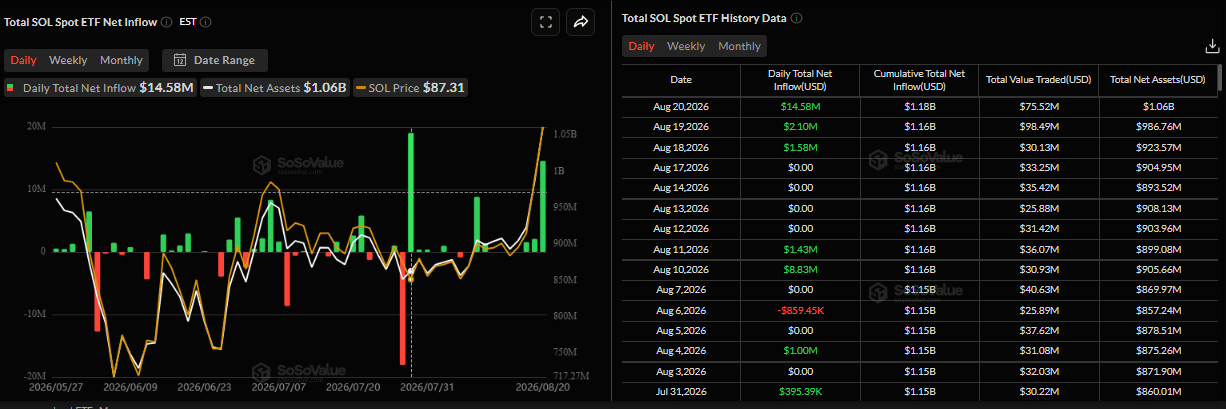Open the Date Range picker

(x=214, y=60)
